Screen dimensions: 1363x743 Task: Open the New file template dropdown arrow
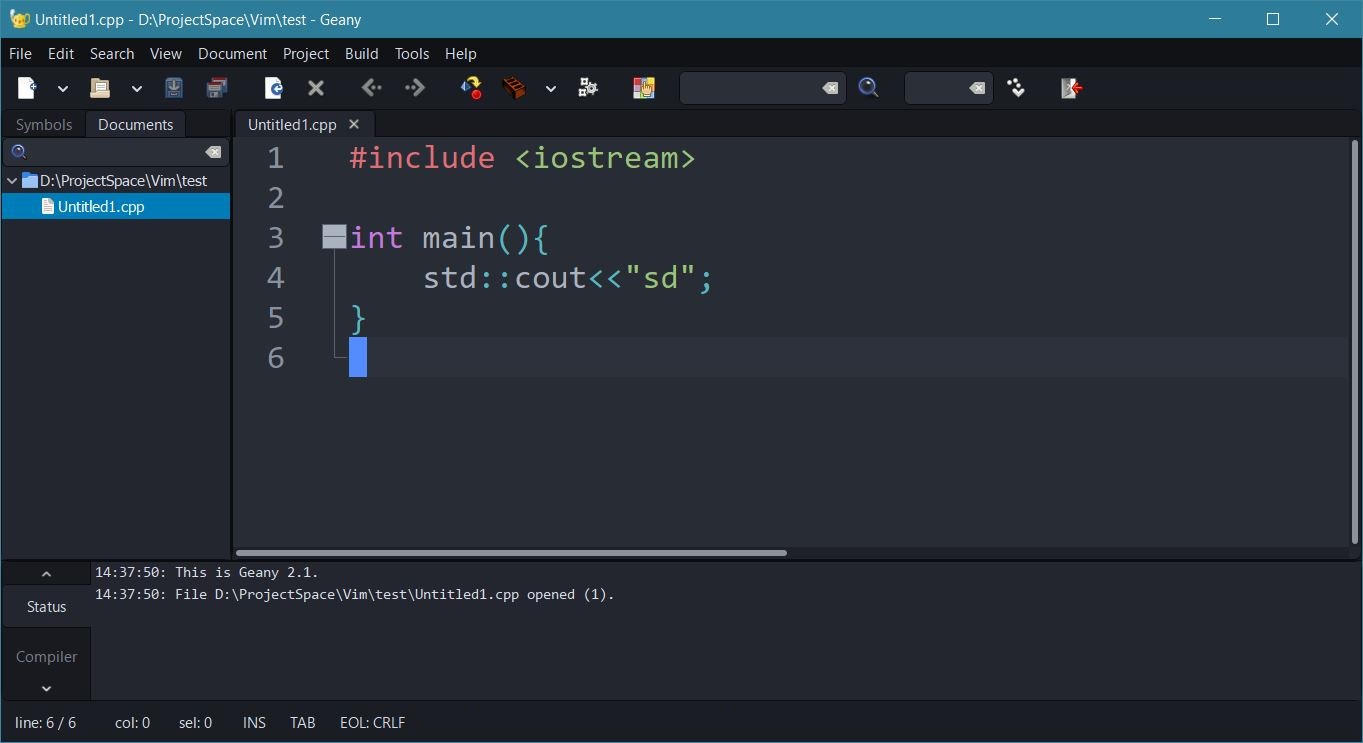62,89
